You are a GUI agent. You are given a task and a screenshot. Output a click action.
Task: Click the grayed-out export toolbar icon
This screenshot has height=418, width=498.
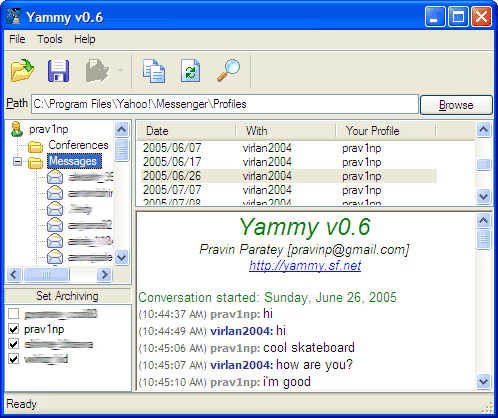coord(97,71)
